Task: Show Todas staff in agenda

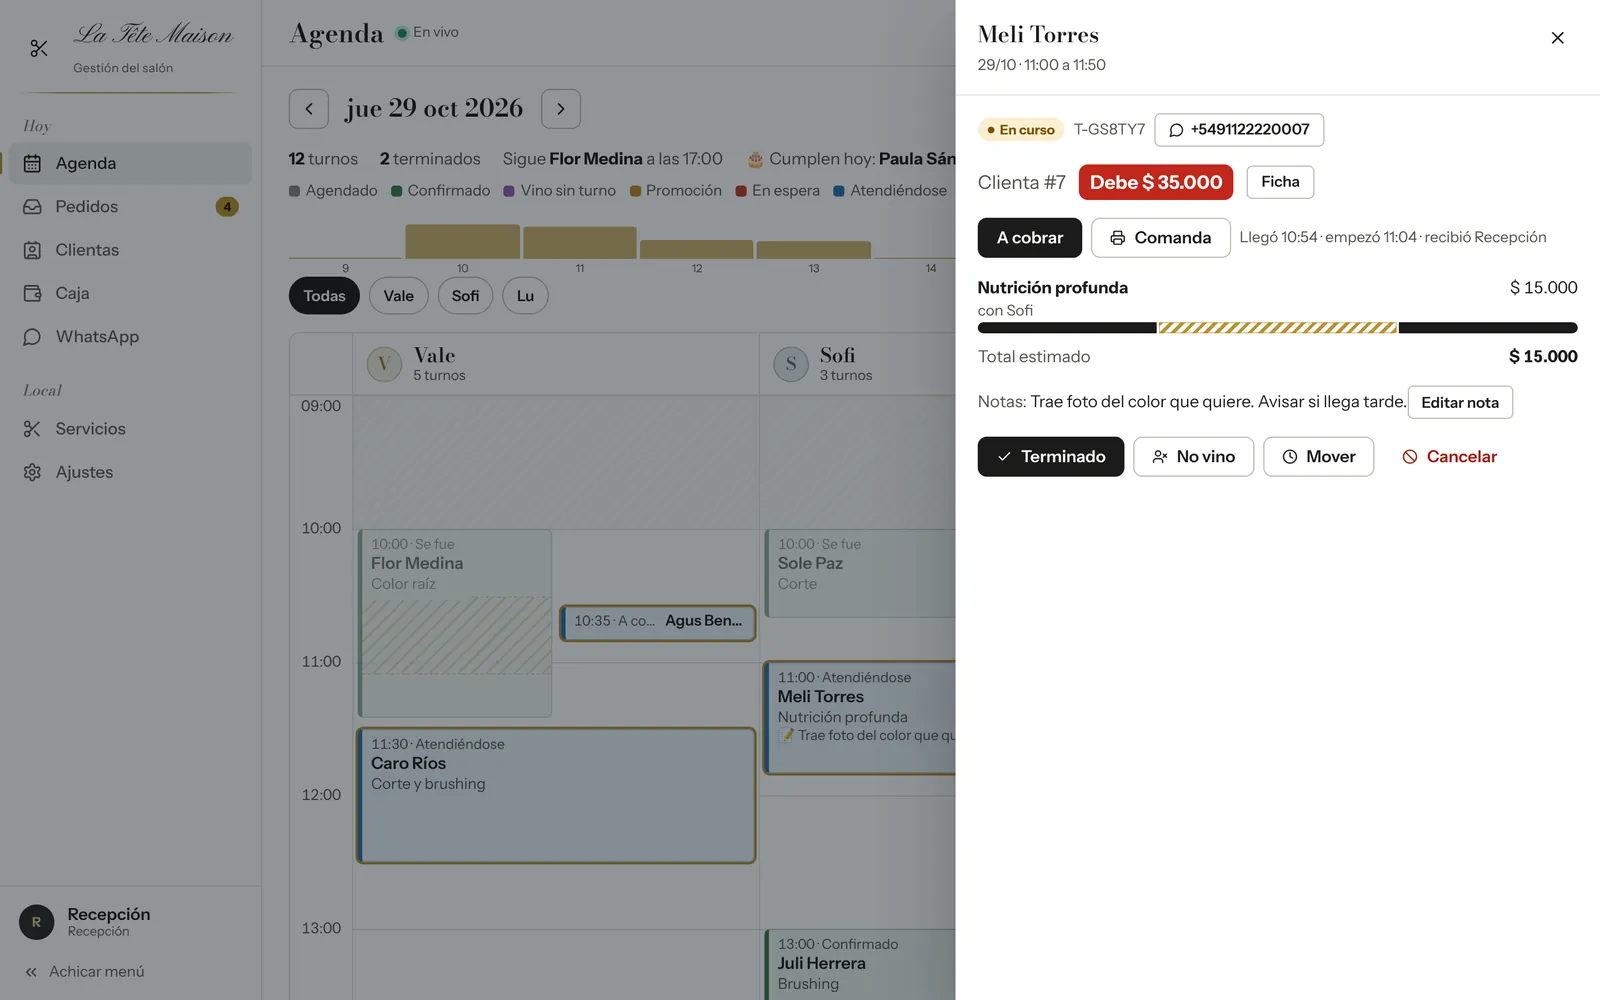Action: [x=324, y=296]
